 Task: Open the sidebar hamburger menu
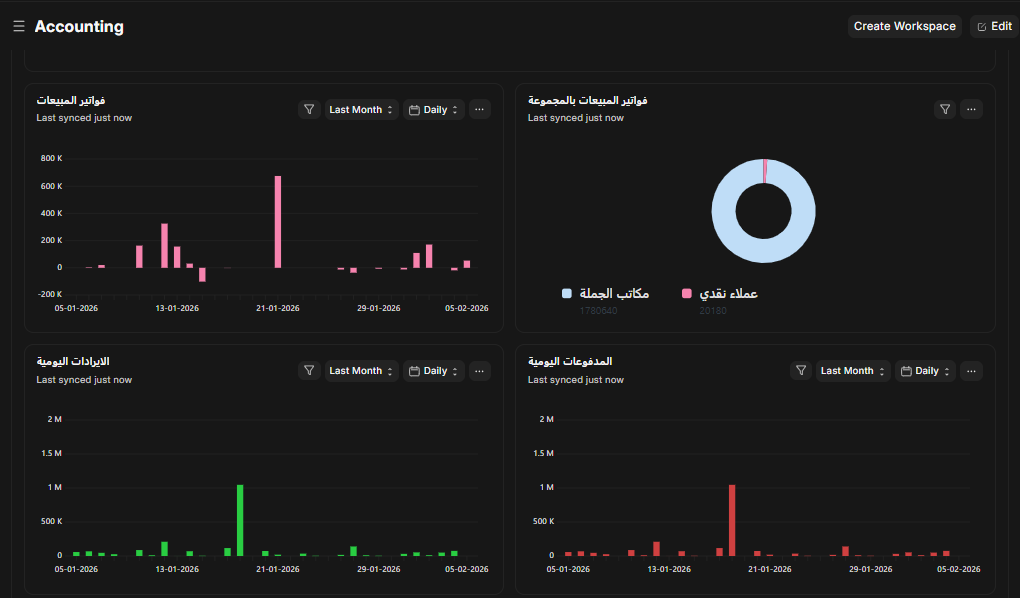[x=18, y=27]
